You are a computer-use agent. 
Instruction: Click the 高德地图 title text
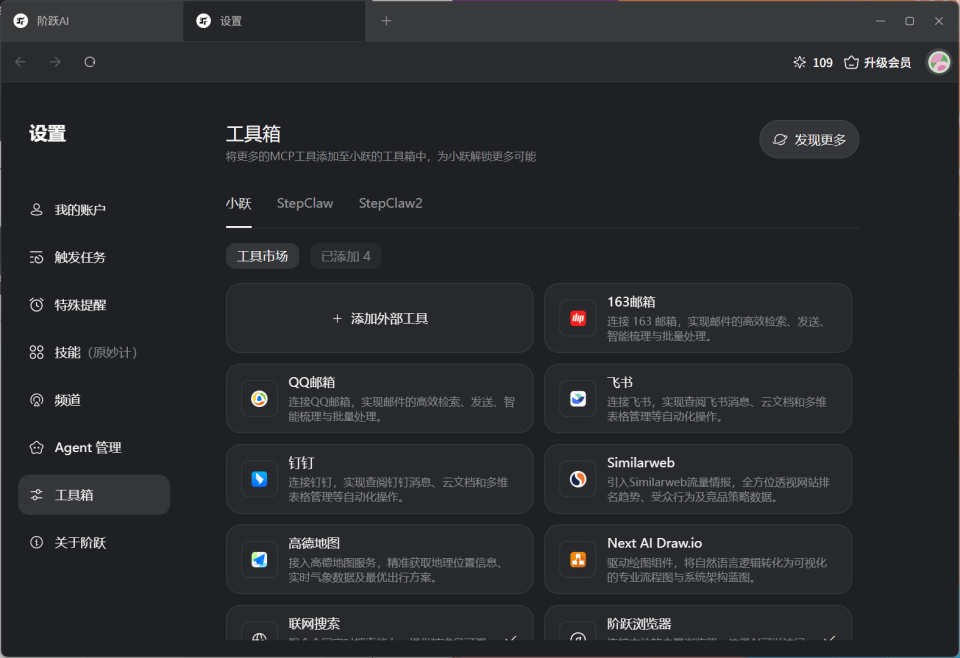[314, 543]
